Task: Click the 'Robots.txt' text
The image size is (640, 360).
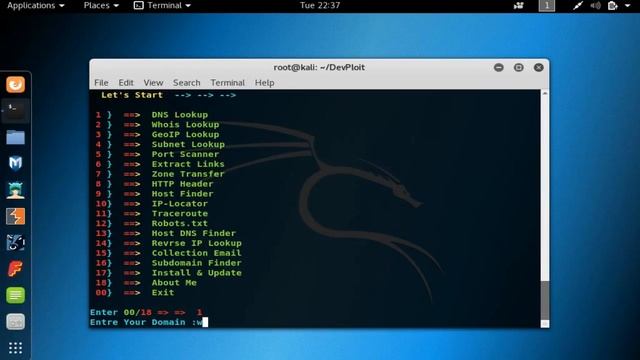Action: point(180,224)
